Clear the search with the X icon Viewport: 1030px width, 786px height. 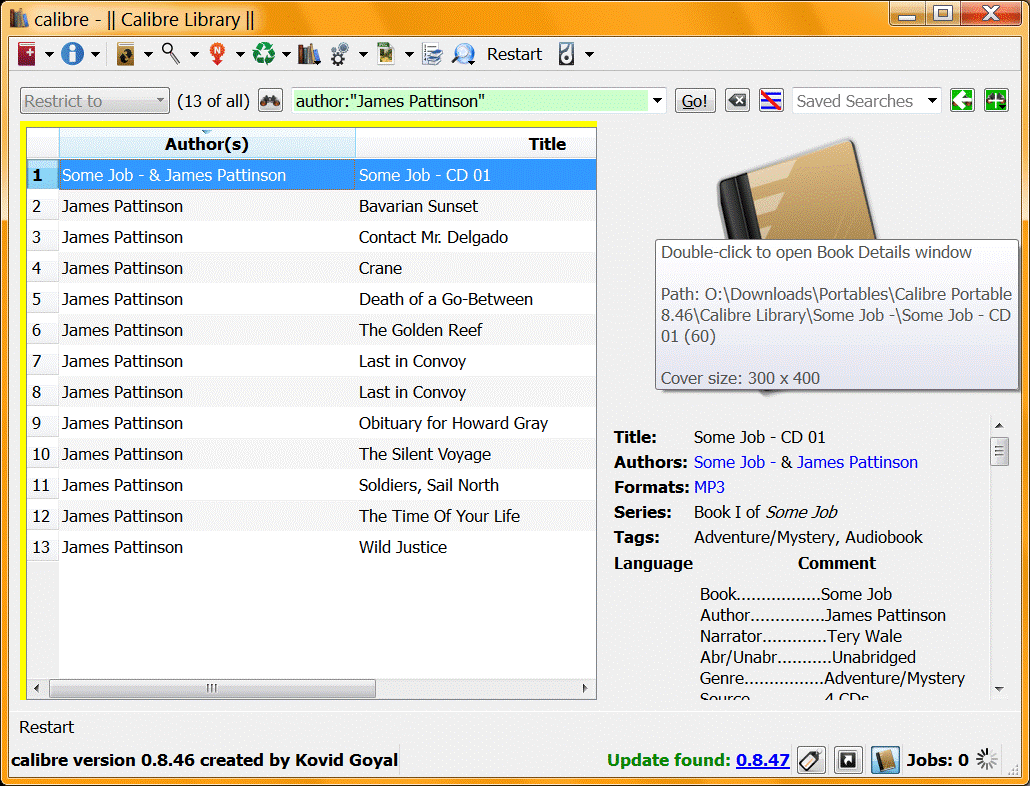pyautogui.click(x=738, y=101)
